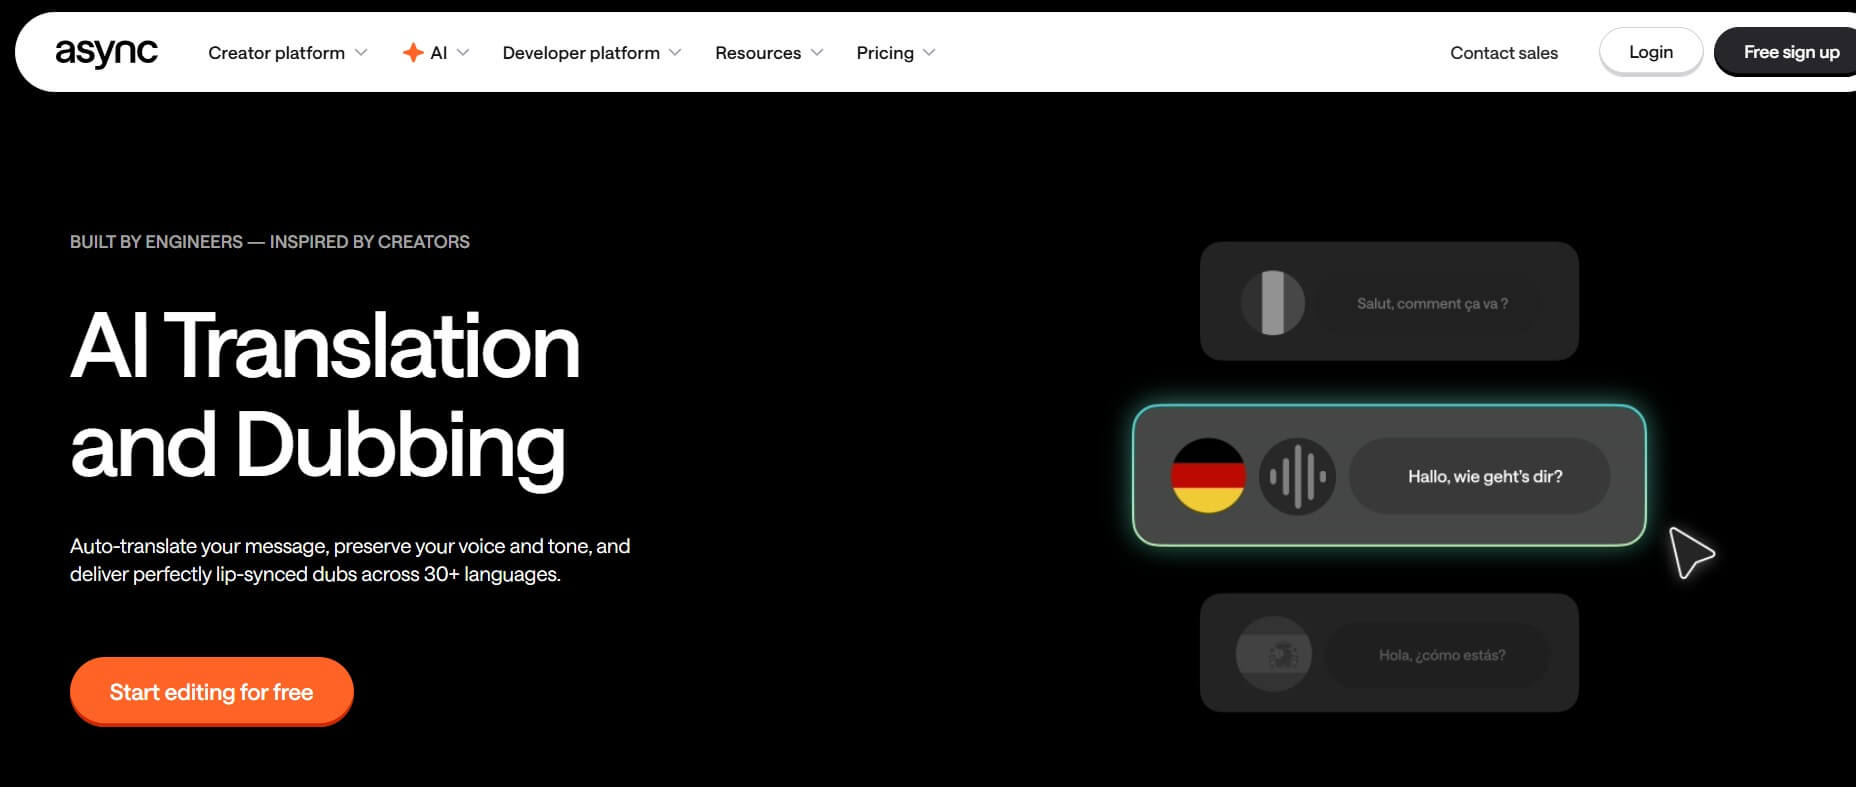This screenshot has width=1856, height=787.
Task: Click 'BUILT BY ENGINEERS — INSPIRED BY CREATORS' text
Action: pos(270,242)
